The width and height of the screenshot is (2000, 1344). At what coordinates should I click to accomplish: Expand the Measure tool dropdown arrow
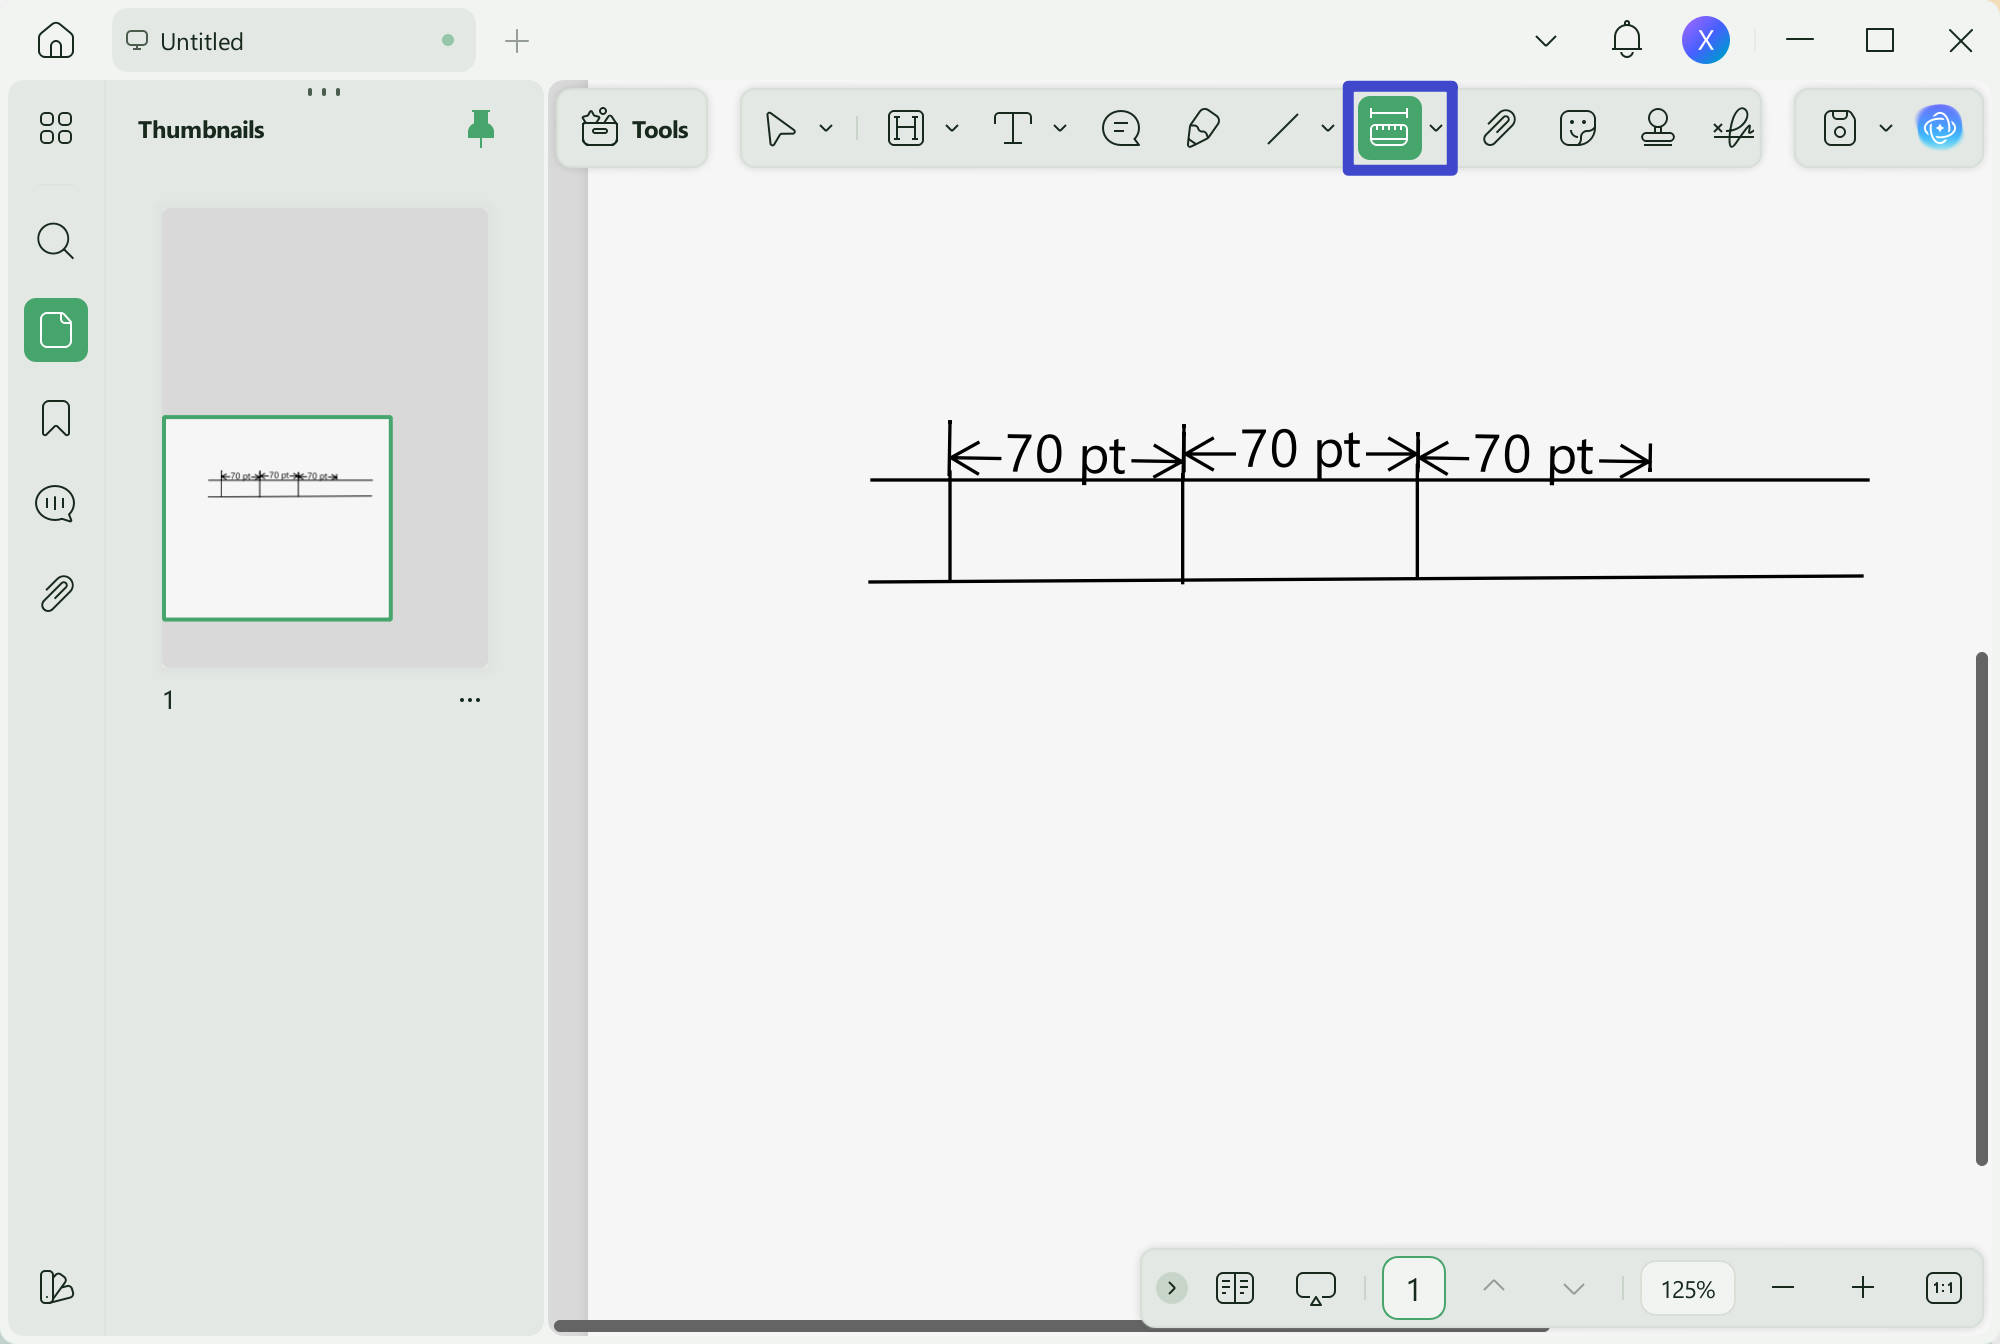[x=1436, y=128]
